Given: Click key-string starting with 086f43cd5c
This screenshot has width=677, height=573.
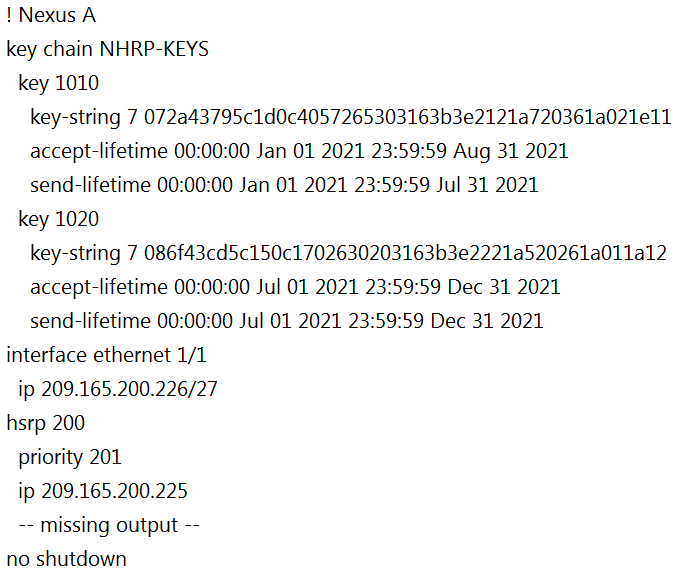Looking at the screenshot, I should [x=348, y=253].
